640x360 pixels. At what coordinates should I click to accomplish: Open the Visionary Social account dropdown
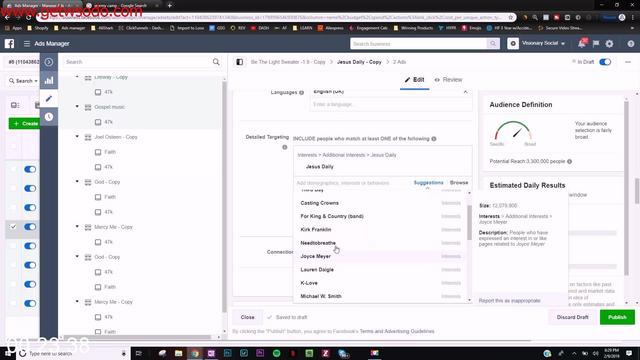coord(544,43)
